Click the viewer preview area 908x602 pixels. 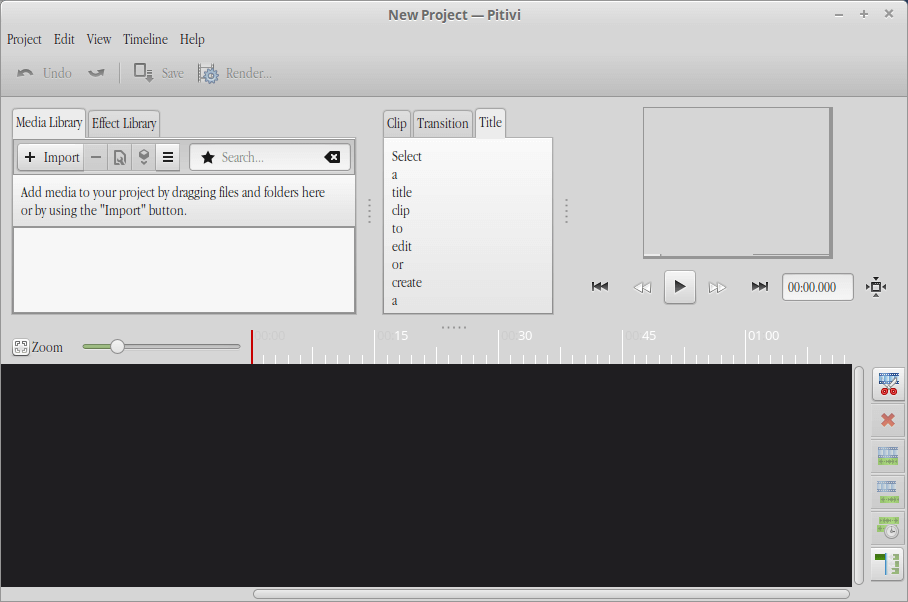pos(737,182)
